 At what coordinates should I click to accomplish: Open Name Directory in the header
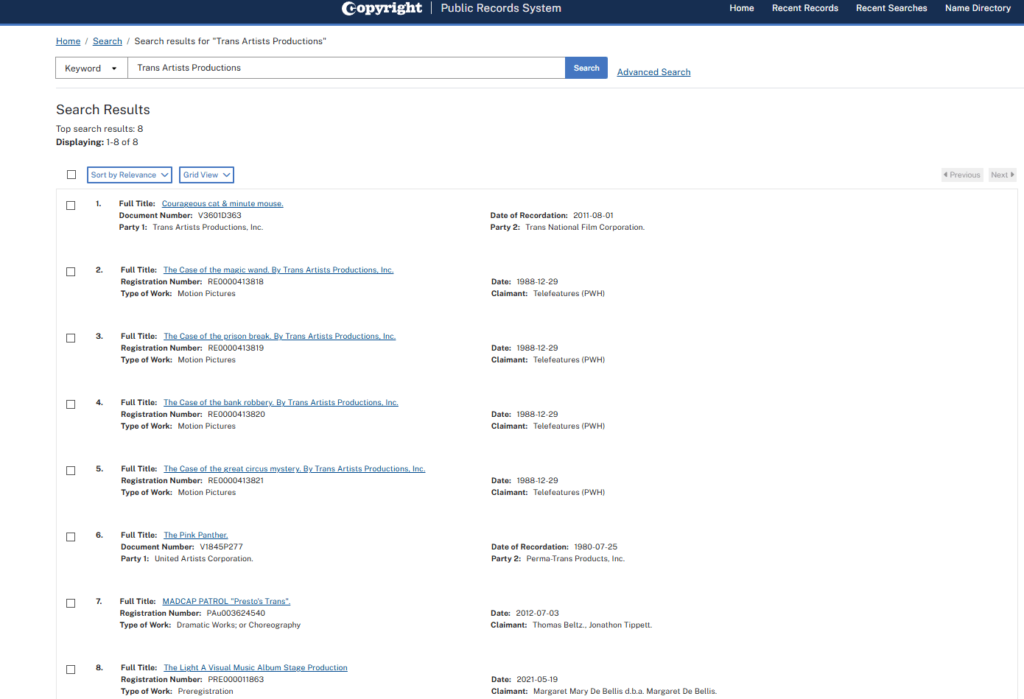coord(978,8)
